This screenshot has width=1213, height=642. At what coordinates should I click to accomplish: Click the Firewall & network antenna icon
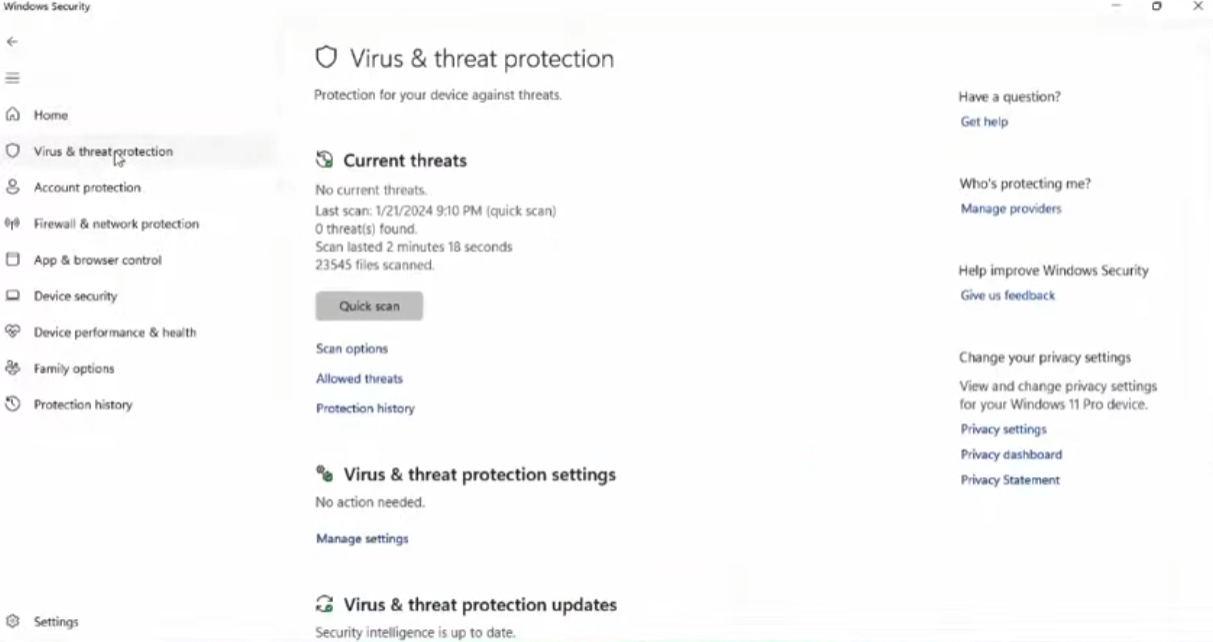[x=13, y=224]
